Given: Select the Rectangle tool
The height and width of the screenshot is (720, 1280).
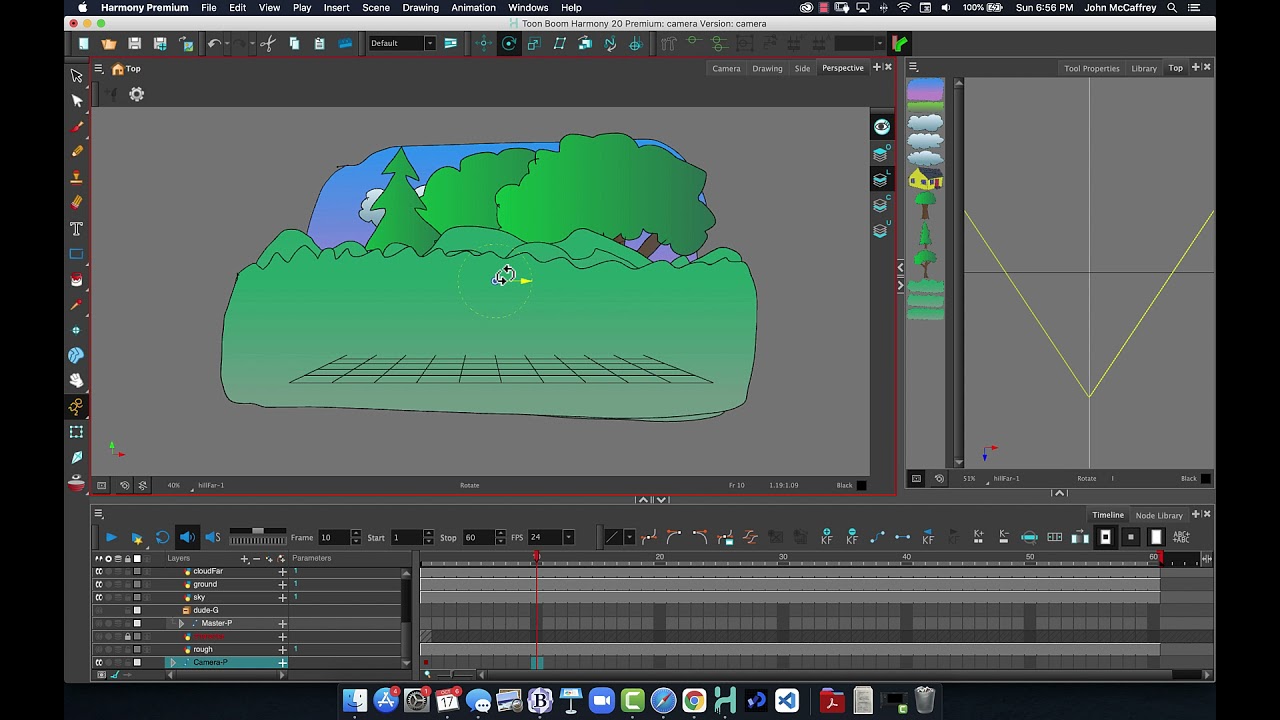Looking at the screenshot, I should (76, 254).
